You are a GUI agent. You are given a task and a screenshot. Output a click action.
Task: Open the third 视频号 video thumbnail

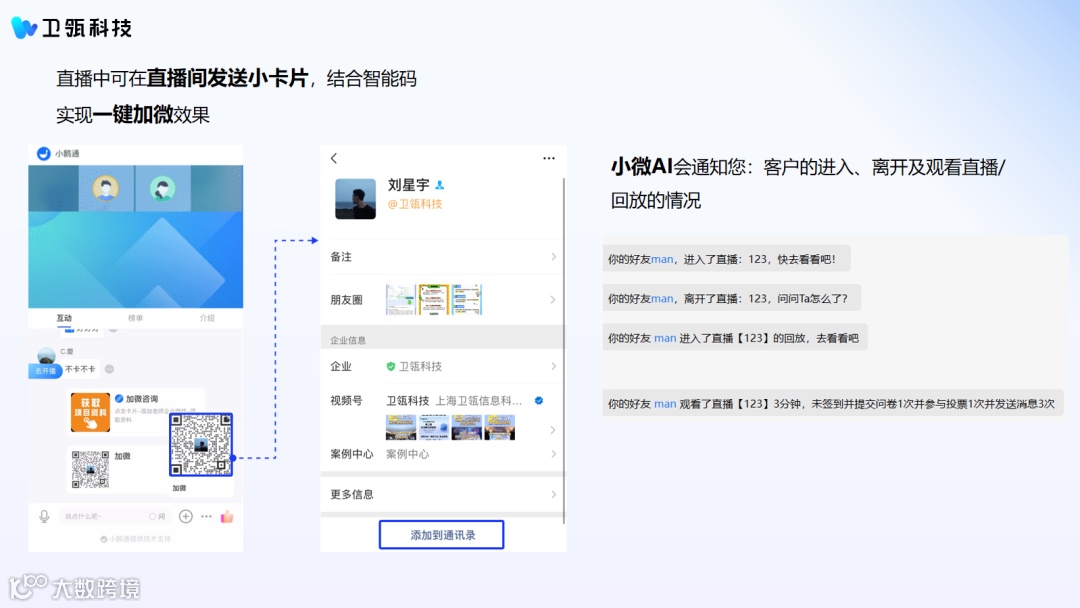(467, 427)
